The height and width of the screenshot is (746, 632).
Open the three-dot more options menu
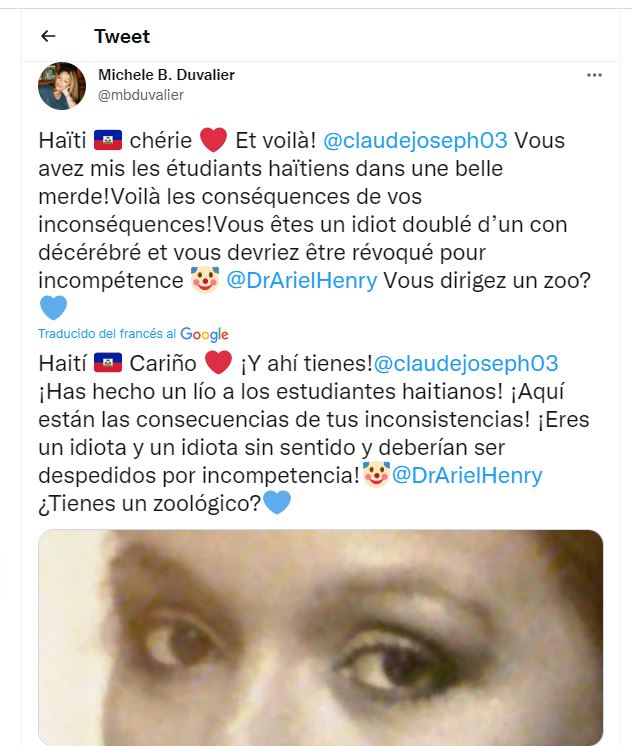[x=594, y=75]
